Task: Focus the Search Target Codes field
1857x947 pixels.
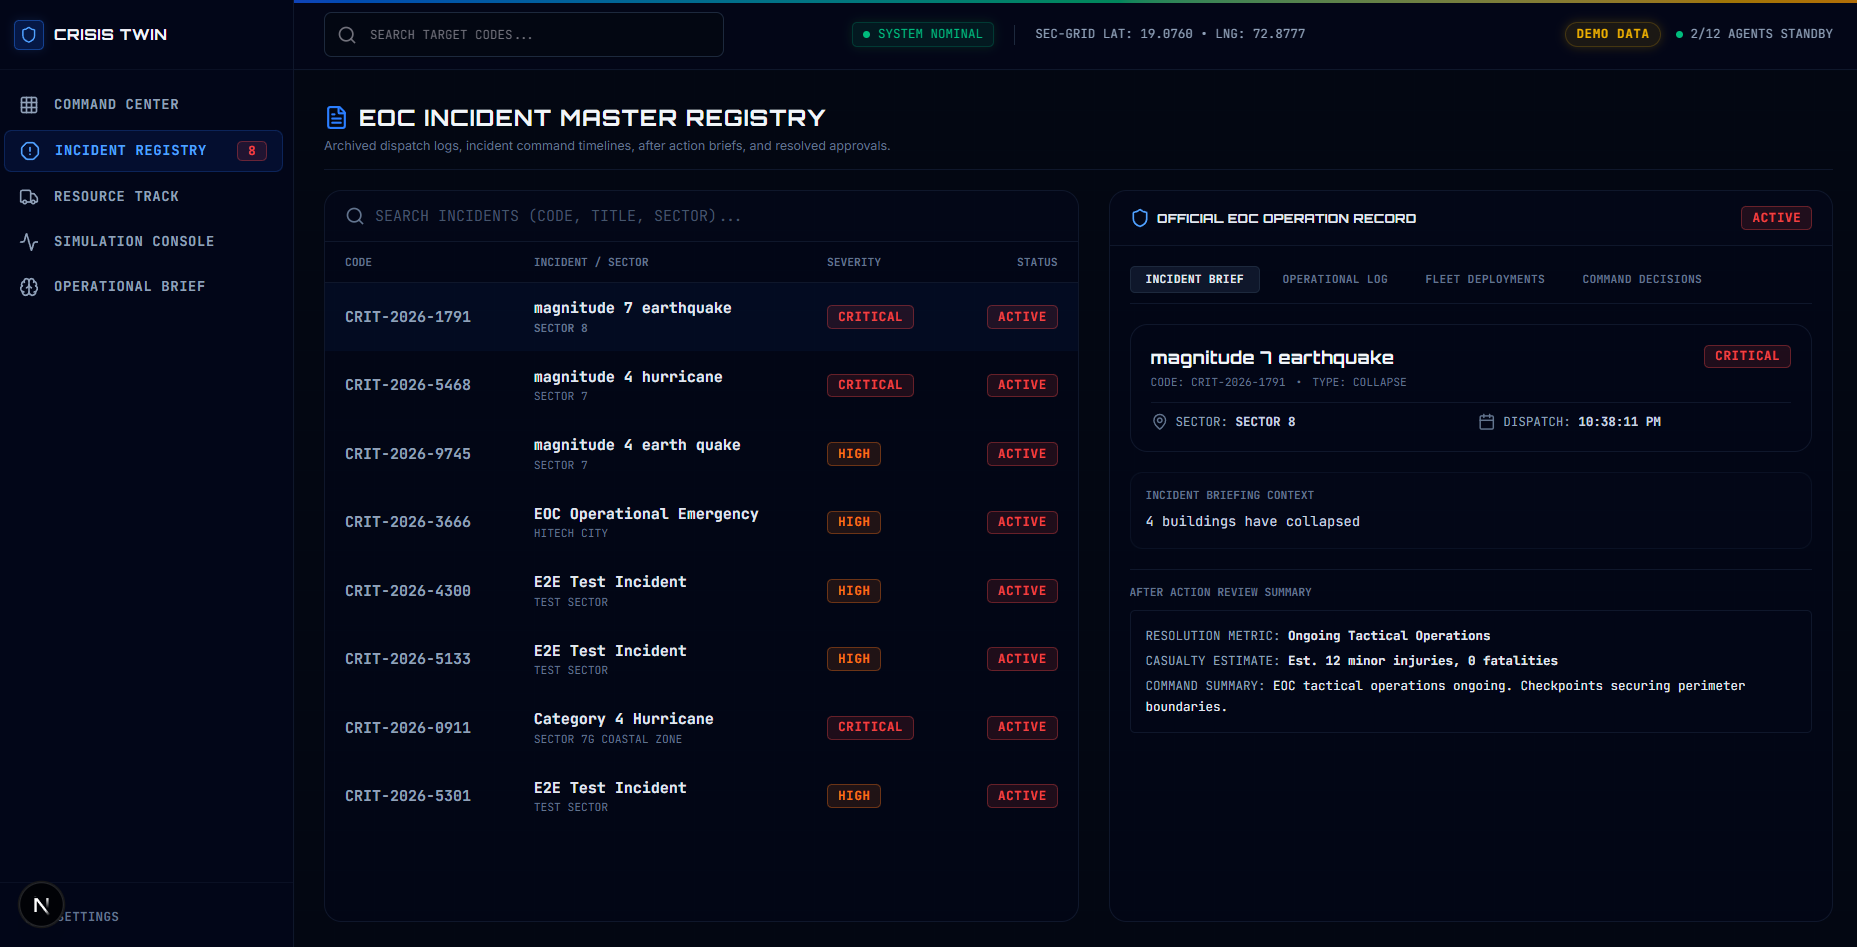Action: 524,35
